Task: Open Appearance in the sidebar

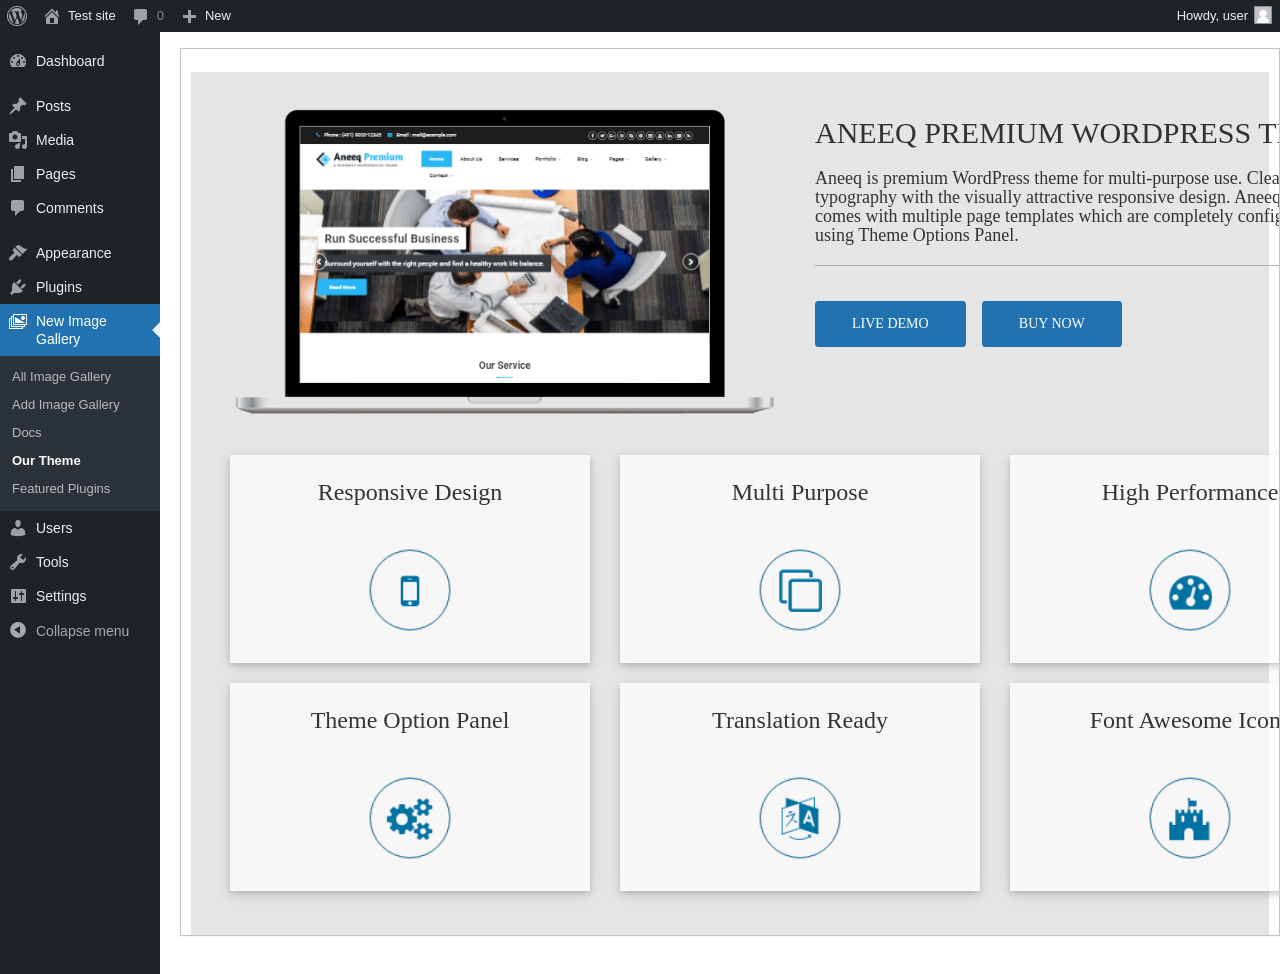Action: (x=80, y=253)
